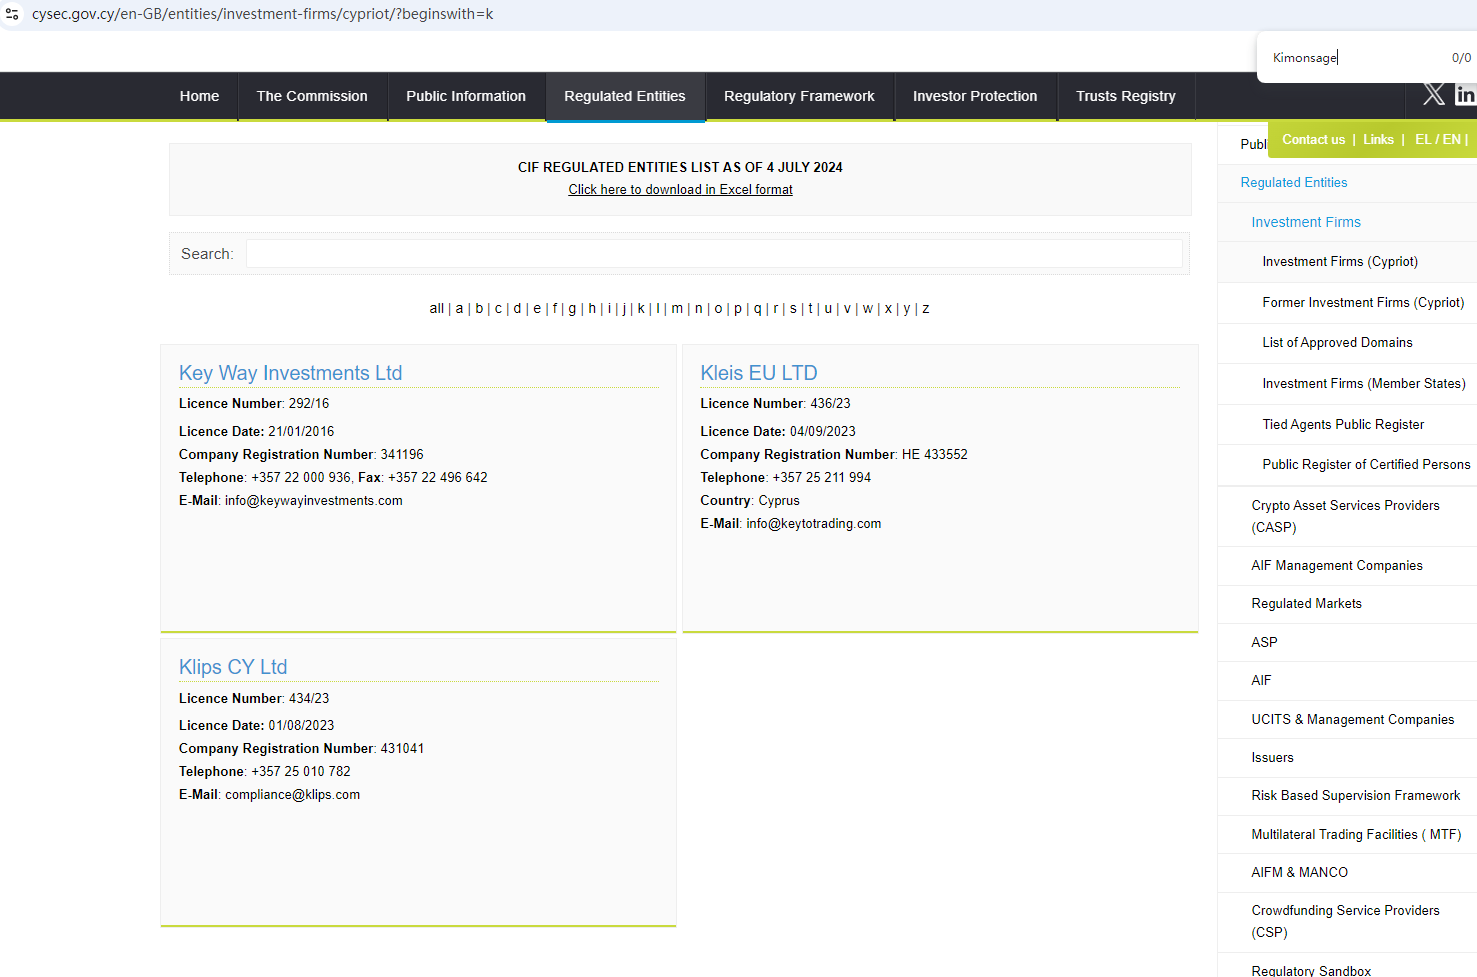Open Regulated Entities in the sidebar
This screenshot has width=1477, height=977.
[x=1294, y=183]
